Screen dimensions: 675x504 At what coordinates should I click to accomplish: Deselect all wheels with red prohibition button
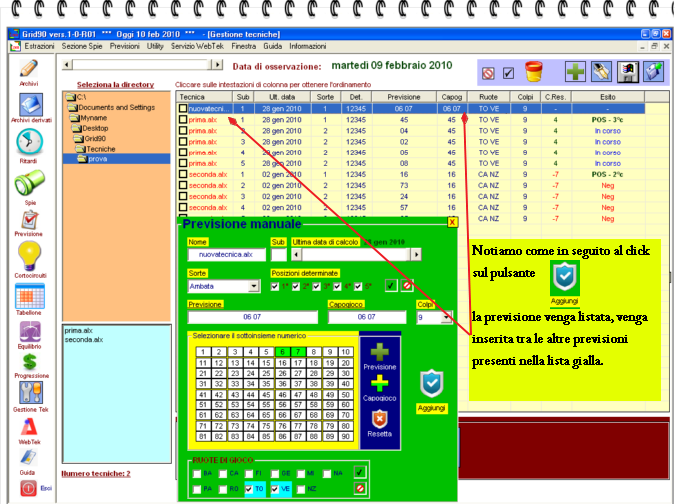click(x=360, y=489)
